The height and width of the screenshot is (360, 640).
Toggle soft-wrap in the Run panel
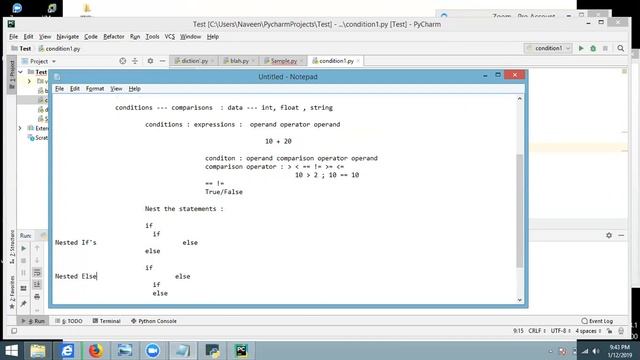[x=37, y=272]
